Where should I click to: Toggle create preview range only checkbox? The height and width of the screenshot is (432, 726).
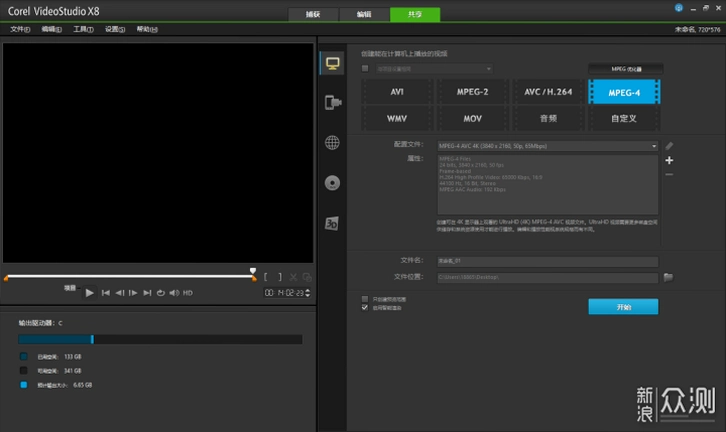[365, 299]
